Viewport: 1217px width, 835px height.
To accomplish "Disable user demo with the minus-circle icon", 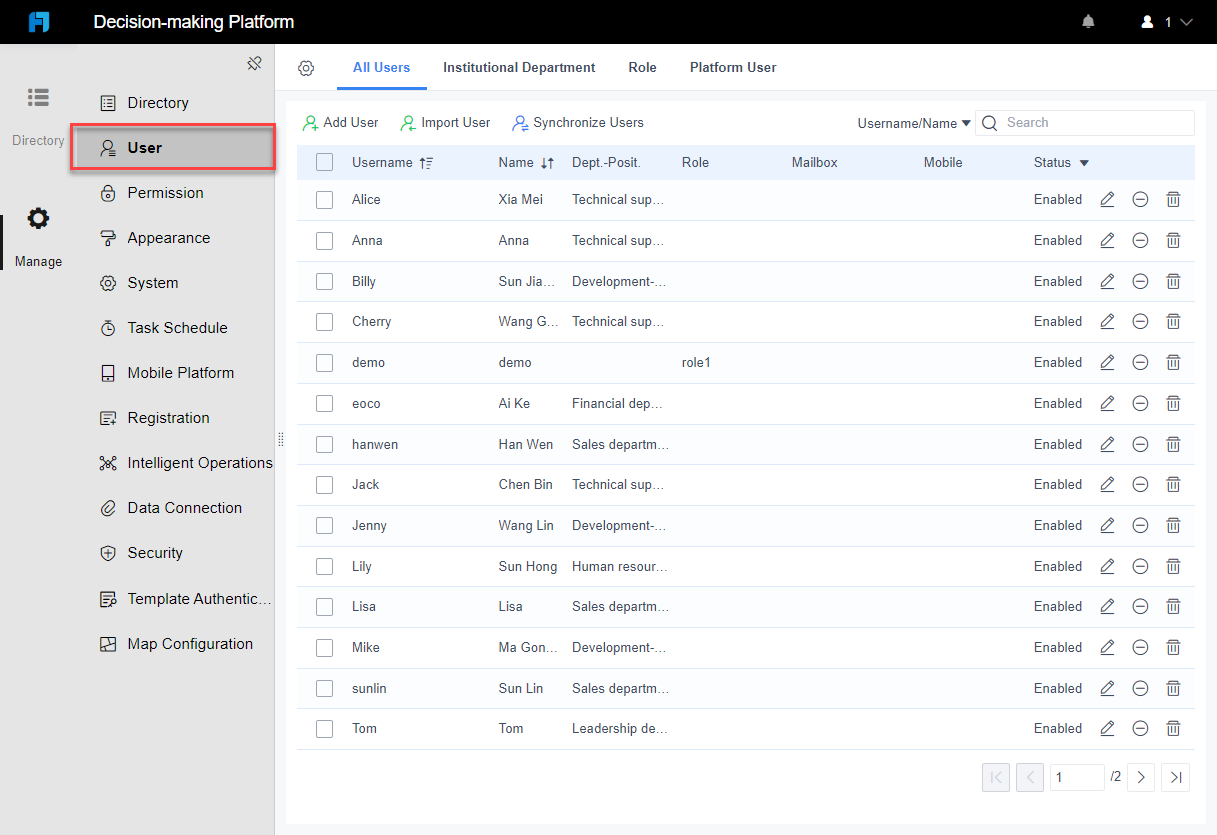I will pyautogui.click(x=1140, y=362).
